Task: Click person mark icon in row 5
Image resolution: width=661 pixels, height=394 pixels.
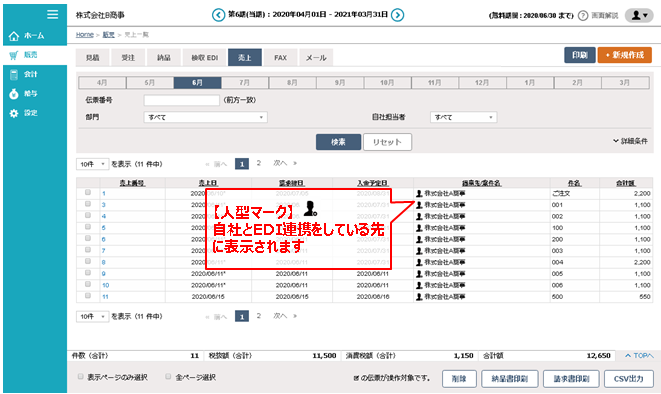Action: [419, 228]
